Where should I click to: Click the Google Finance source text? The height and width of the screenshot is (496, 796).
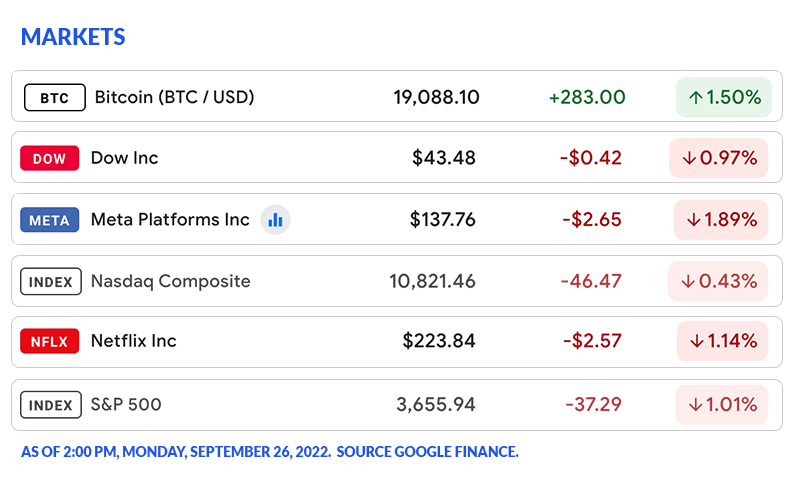[427, 452]
